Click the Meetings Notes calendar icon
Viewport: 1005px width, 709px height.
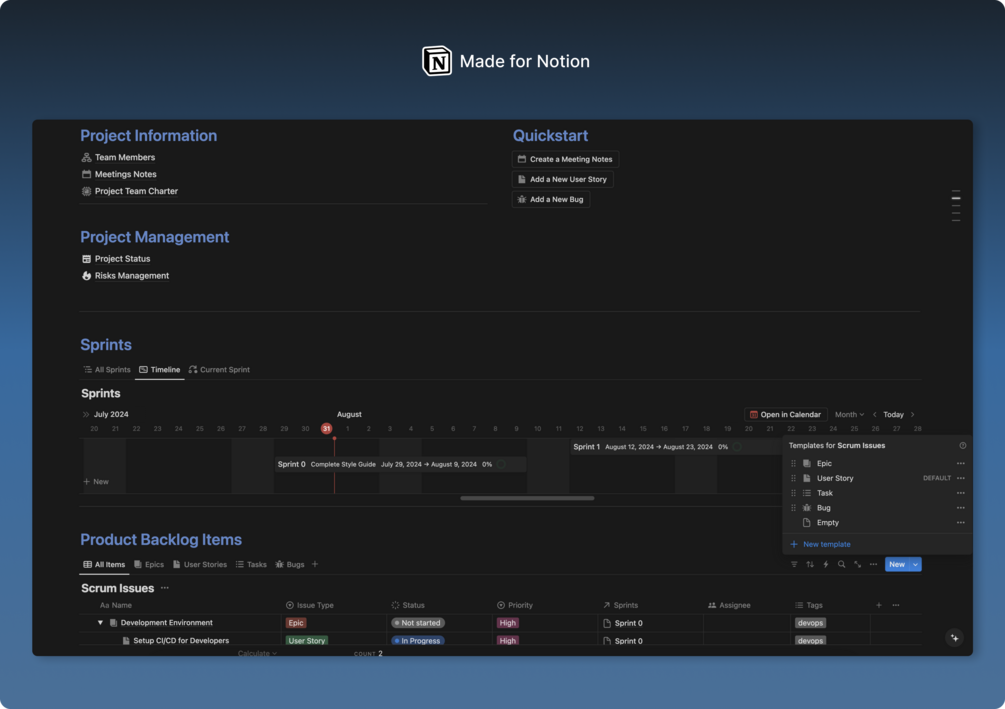pos(87,174)
